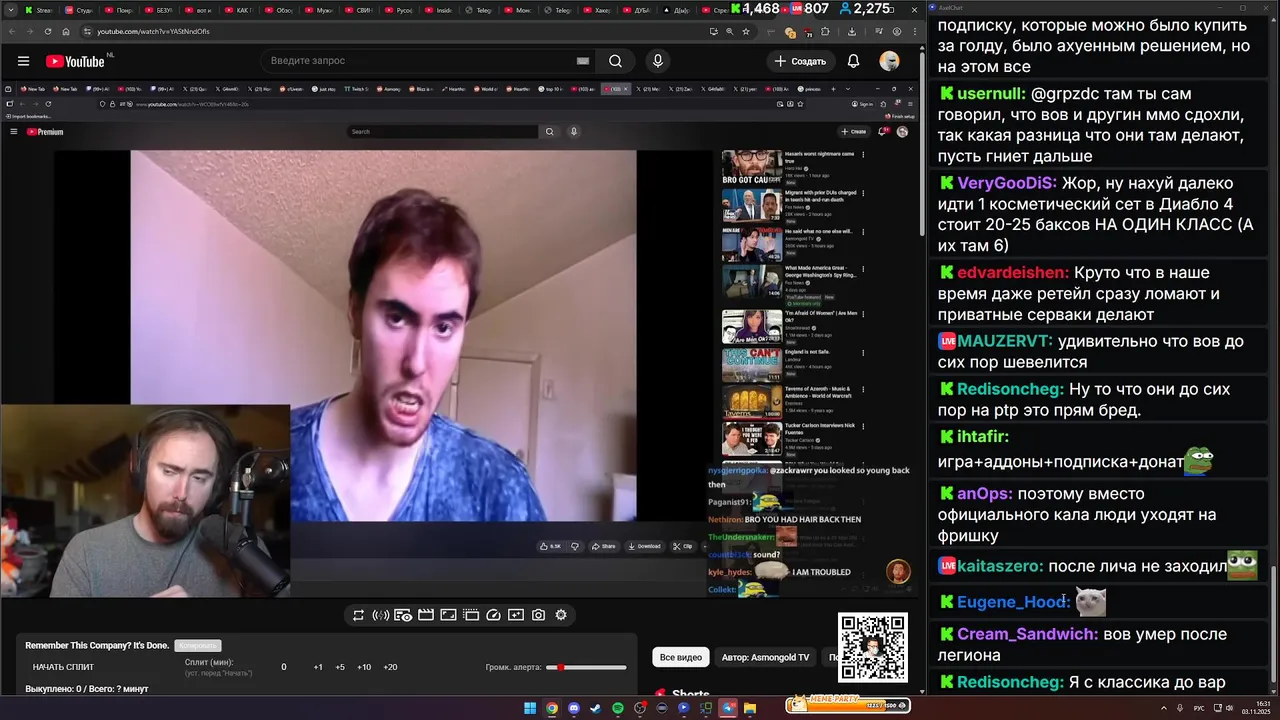This screenshot has height=720, width=1280.
Task: Click the Download button under inner video
Action: (x=644, y=546)
